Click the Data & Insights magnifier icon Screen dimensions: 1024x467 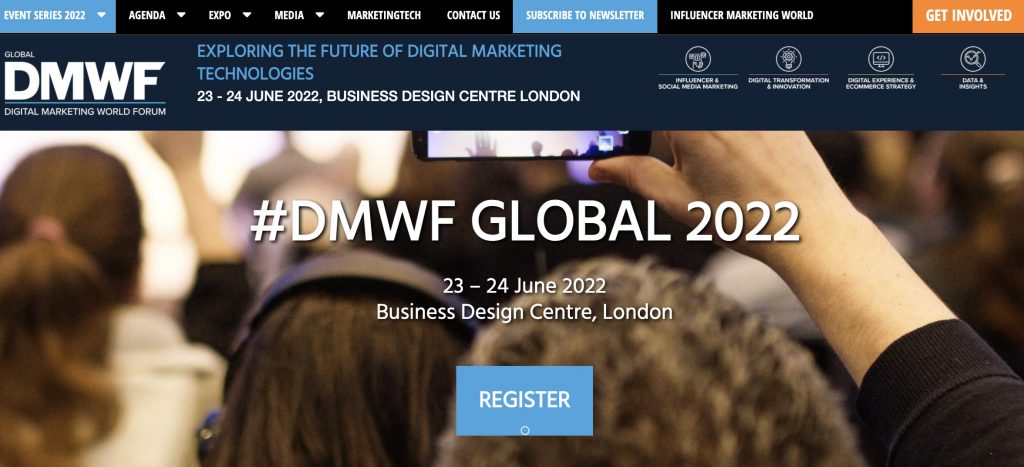972,59
